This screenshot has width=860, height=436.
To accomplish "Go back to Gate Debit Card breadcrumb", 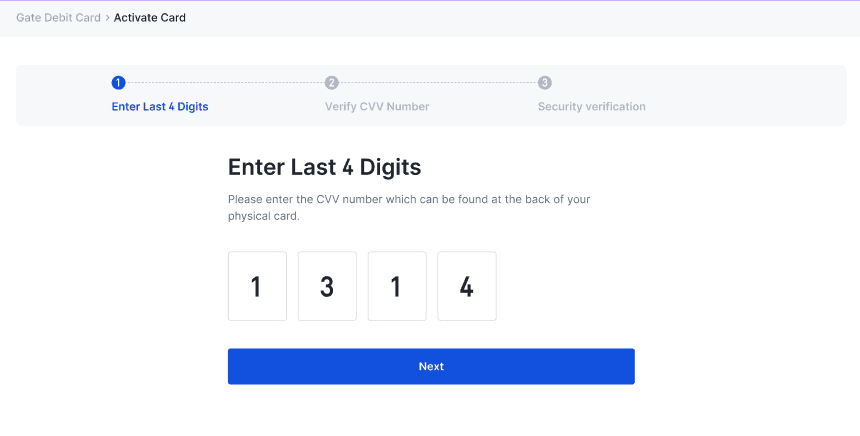I will click(58, 18).
